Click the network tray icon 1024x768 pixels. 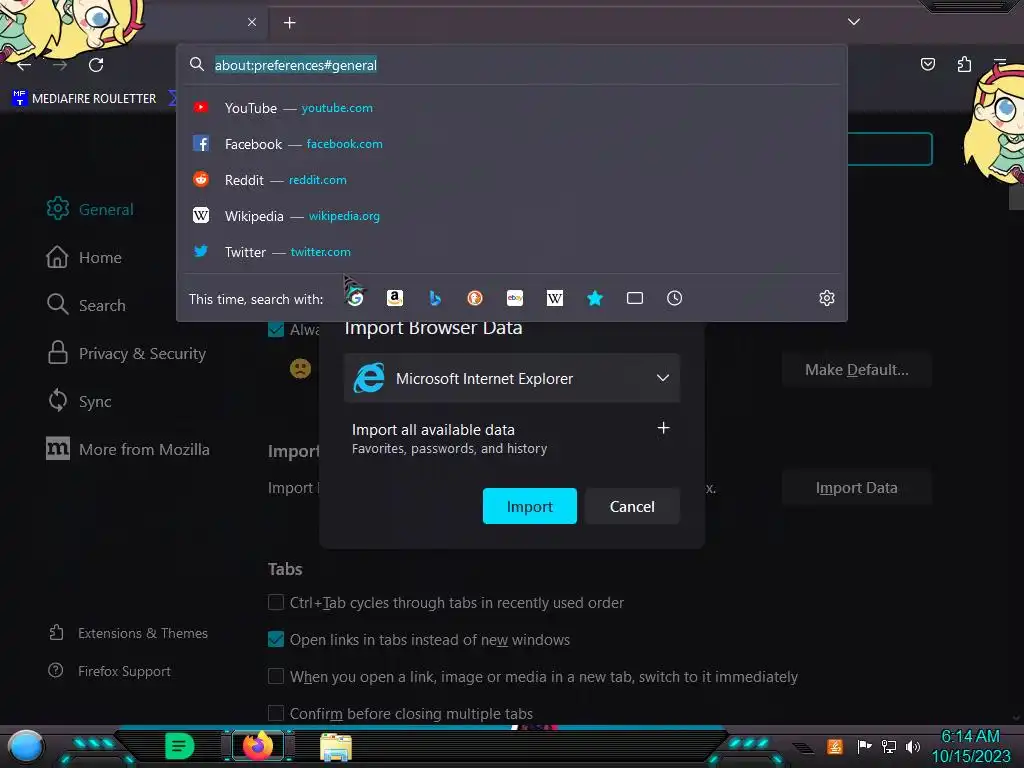(x=889, y=746)
